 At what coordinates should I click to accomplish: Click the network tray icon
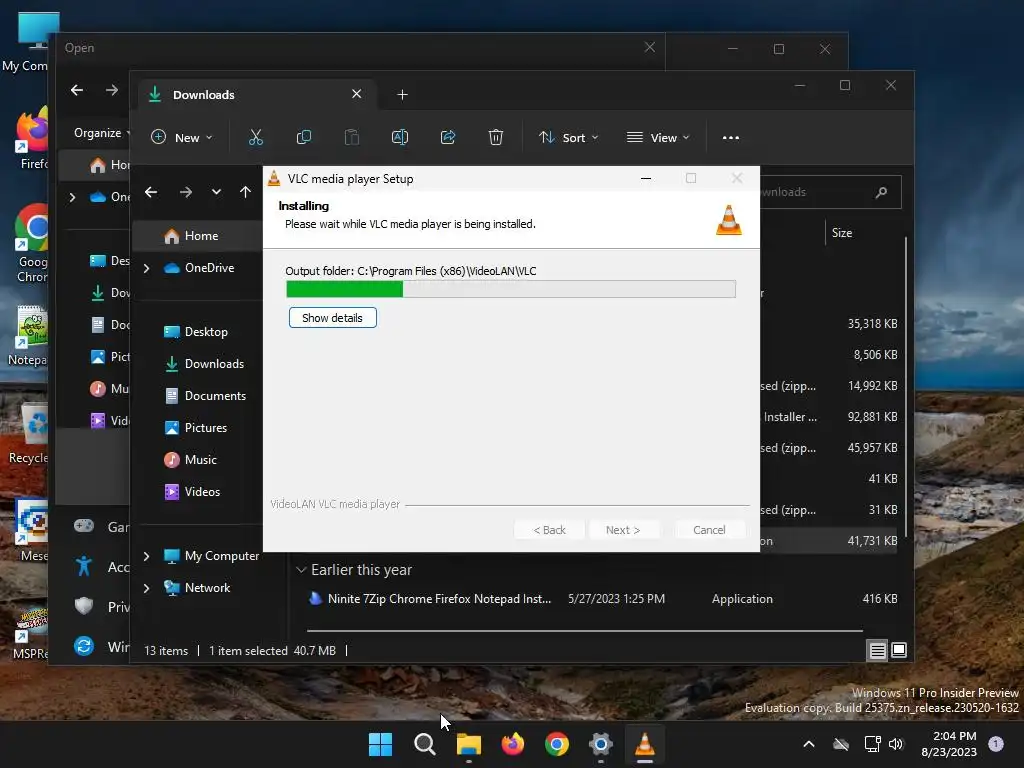[872, 744]
